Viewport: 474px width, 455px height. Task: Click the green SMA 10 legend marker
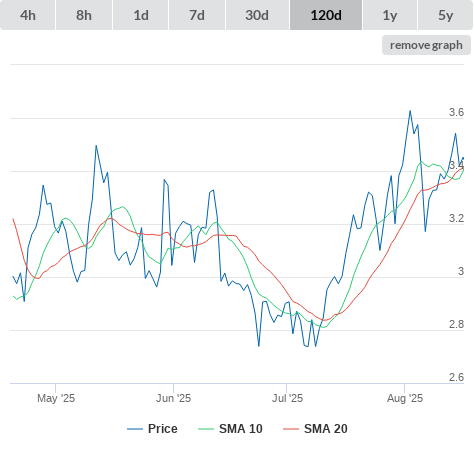pyautogui.click(x=206, y=429)
